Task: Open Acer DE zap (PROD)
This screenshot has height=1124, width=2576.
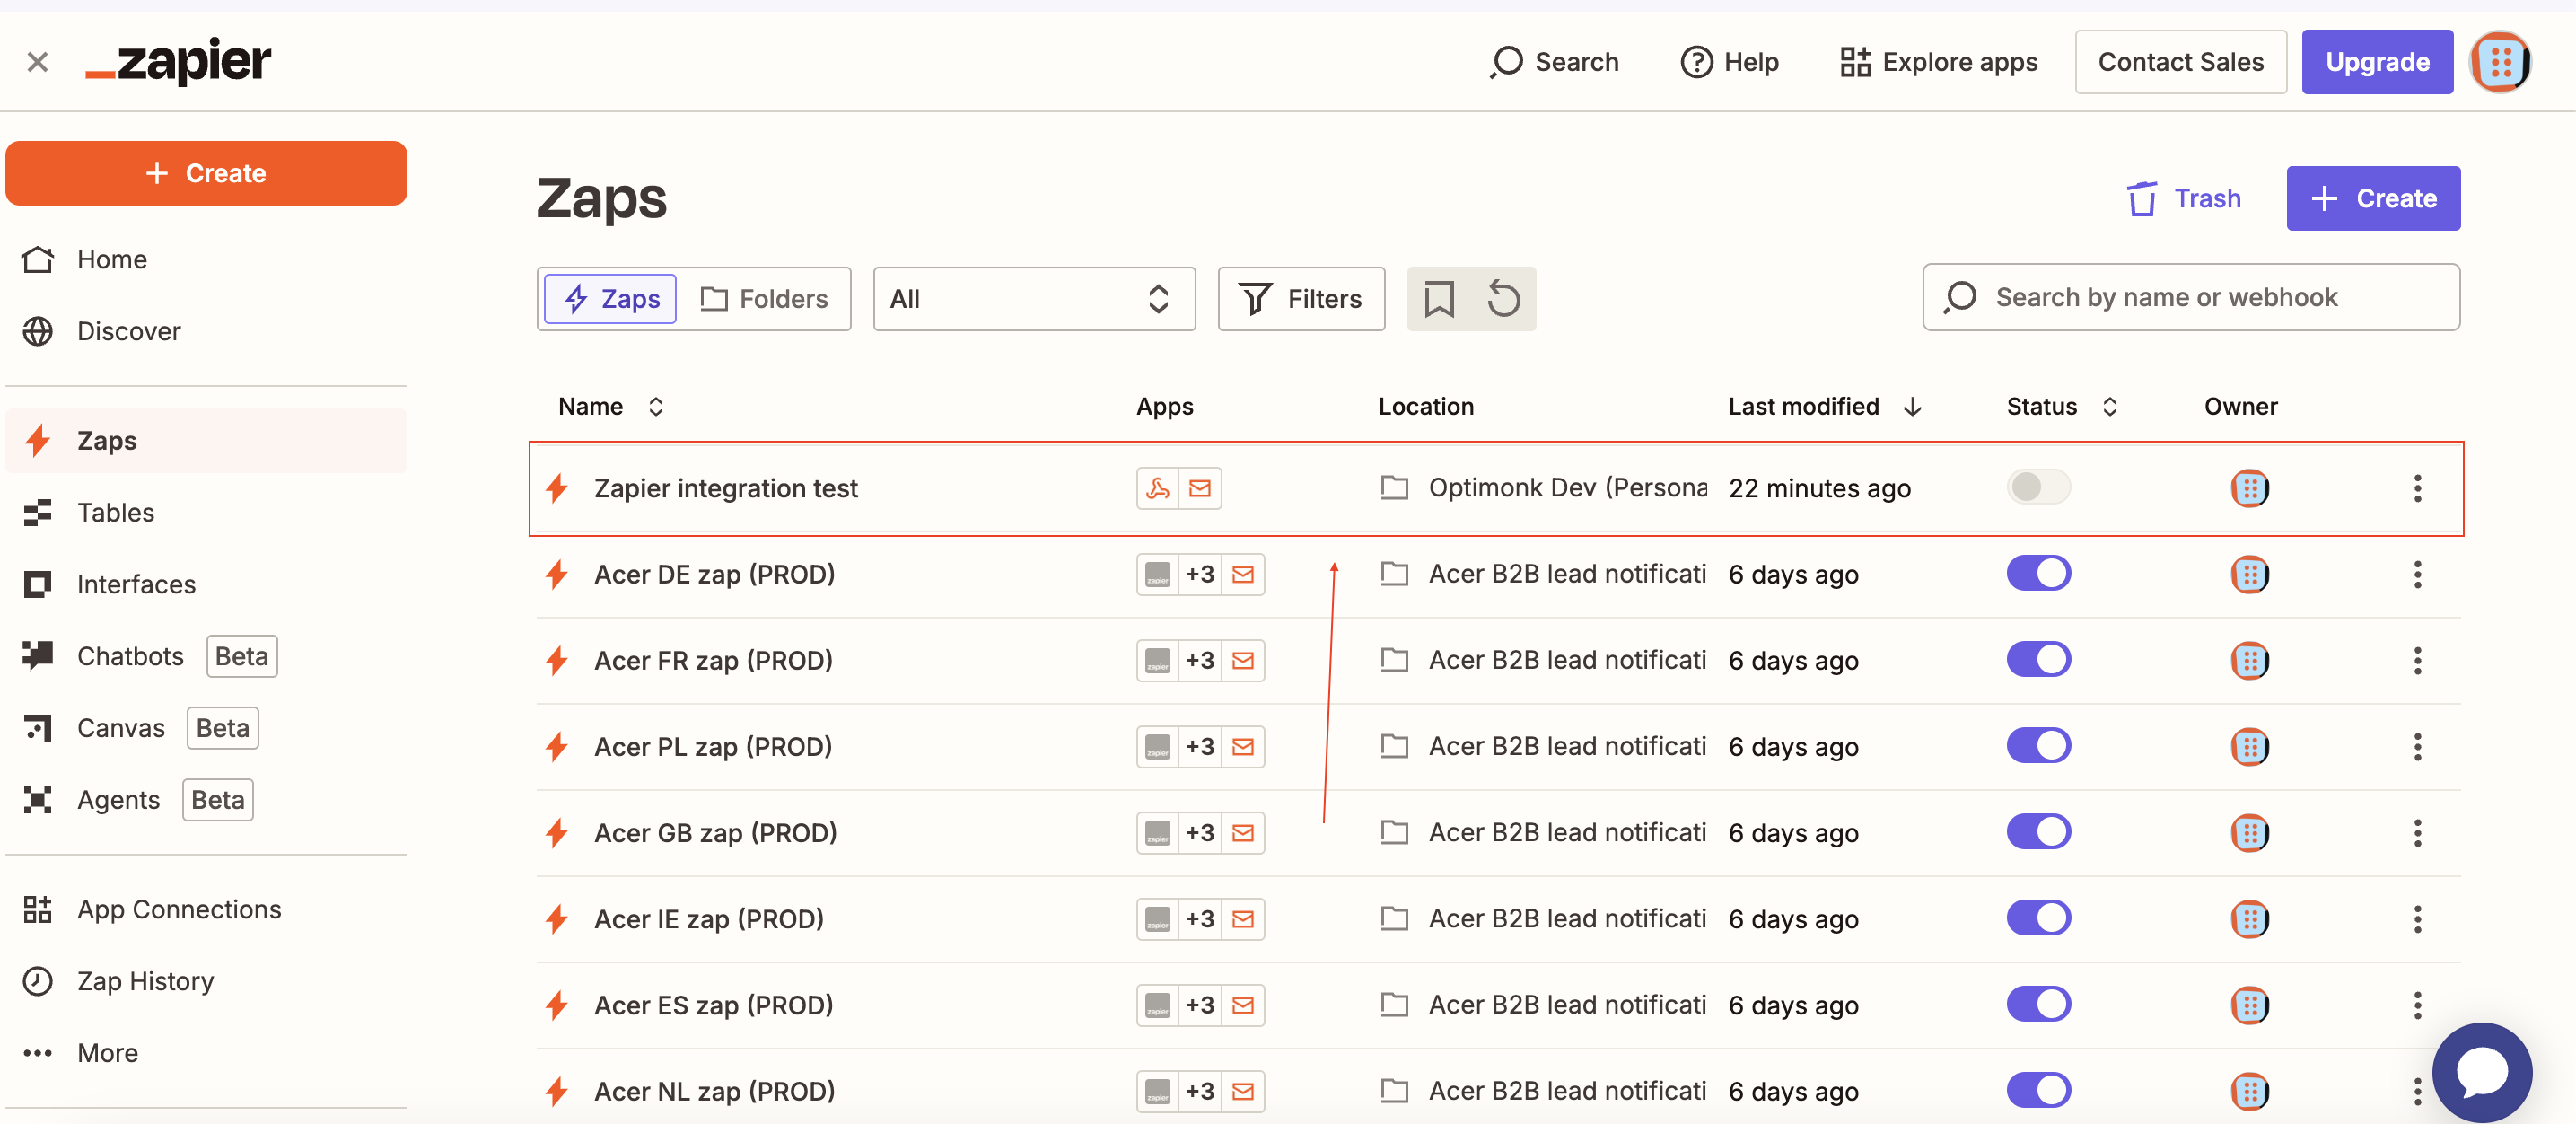Action: tap(714, 574)
